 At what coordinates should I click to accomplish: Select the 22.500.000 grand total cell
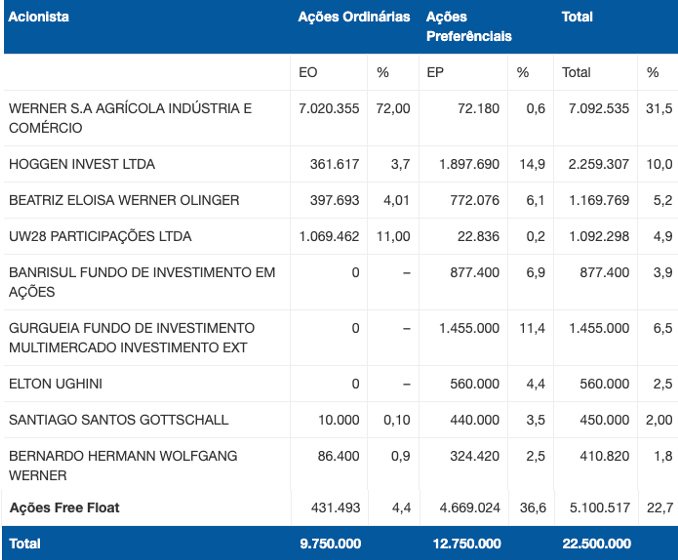[x=597, y=544]
